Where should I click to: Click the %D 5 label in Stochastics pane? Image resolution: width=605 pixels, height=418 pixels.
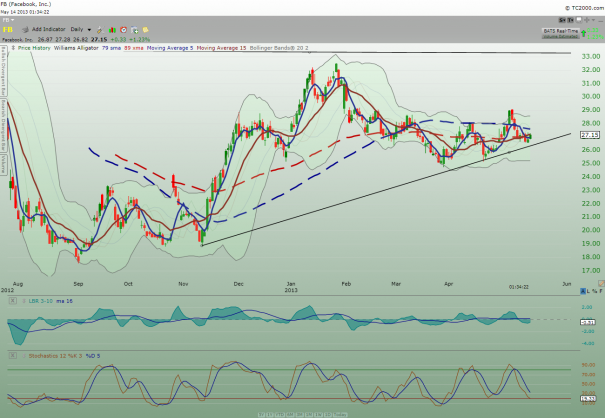93,356
